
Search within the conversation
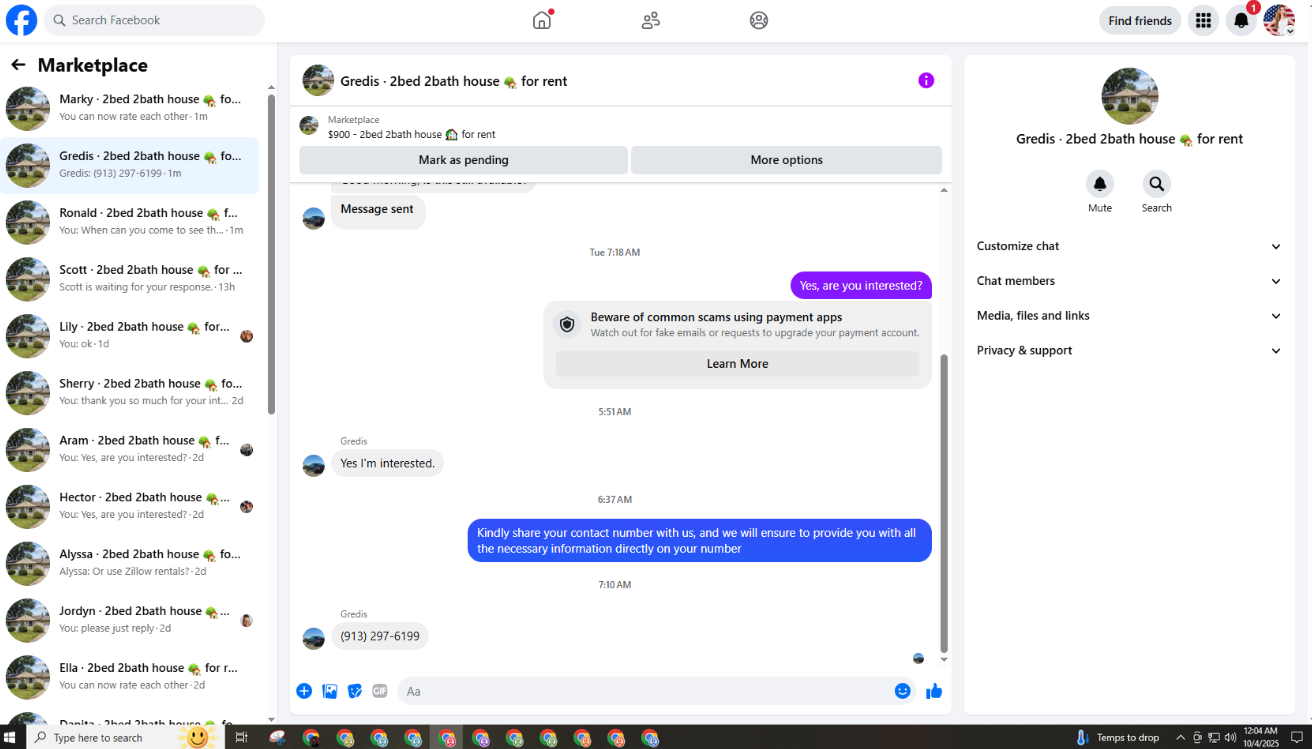click(1157, 184)
